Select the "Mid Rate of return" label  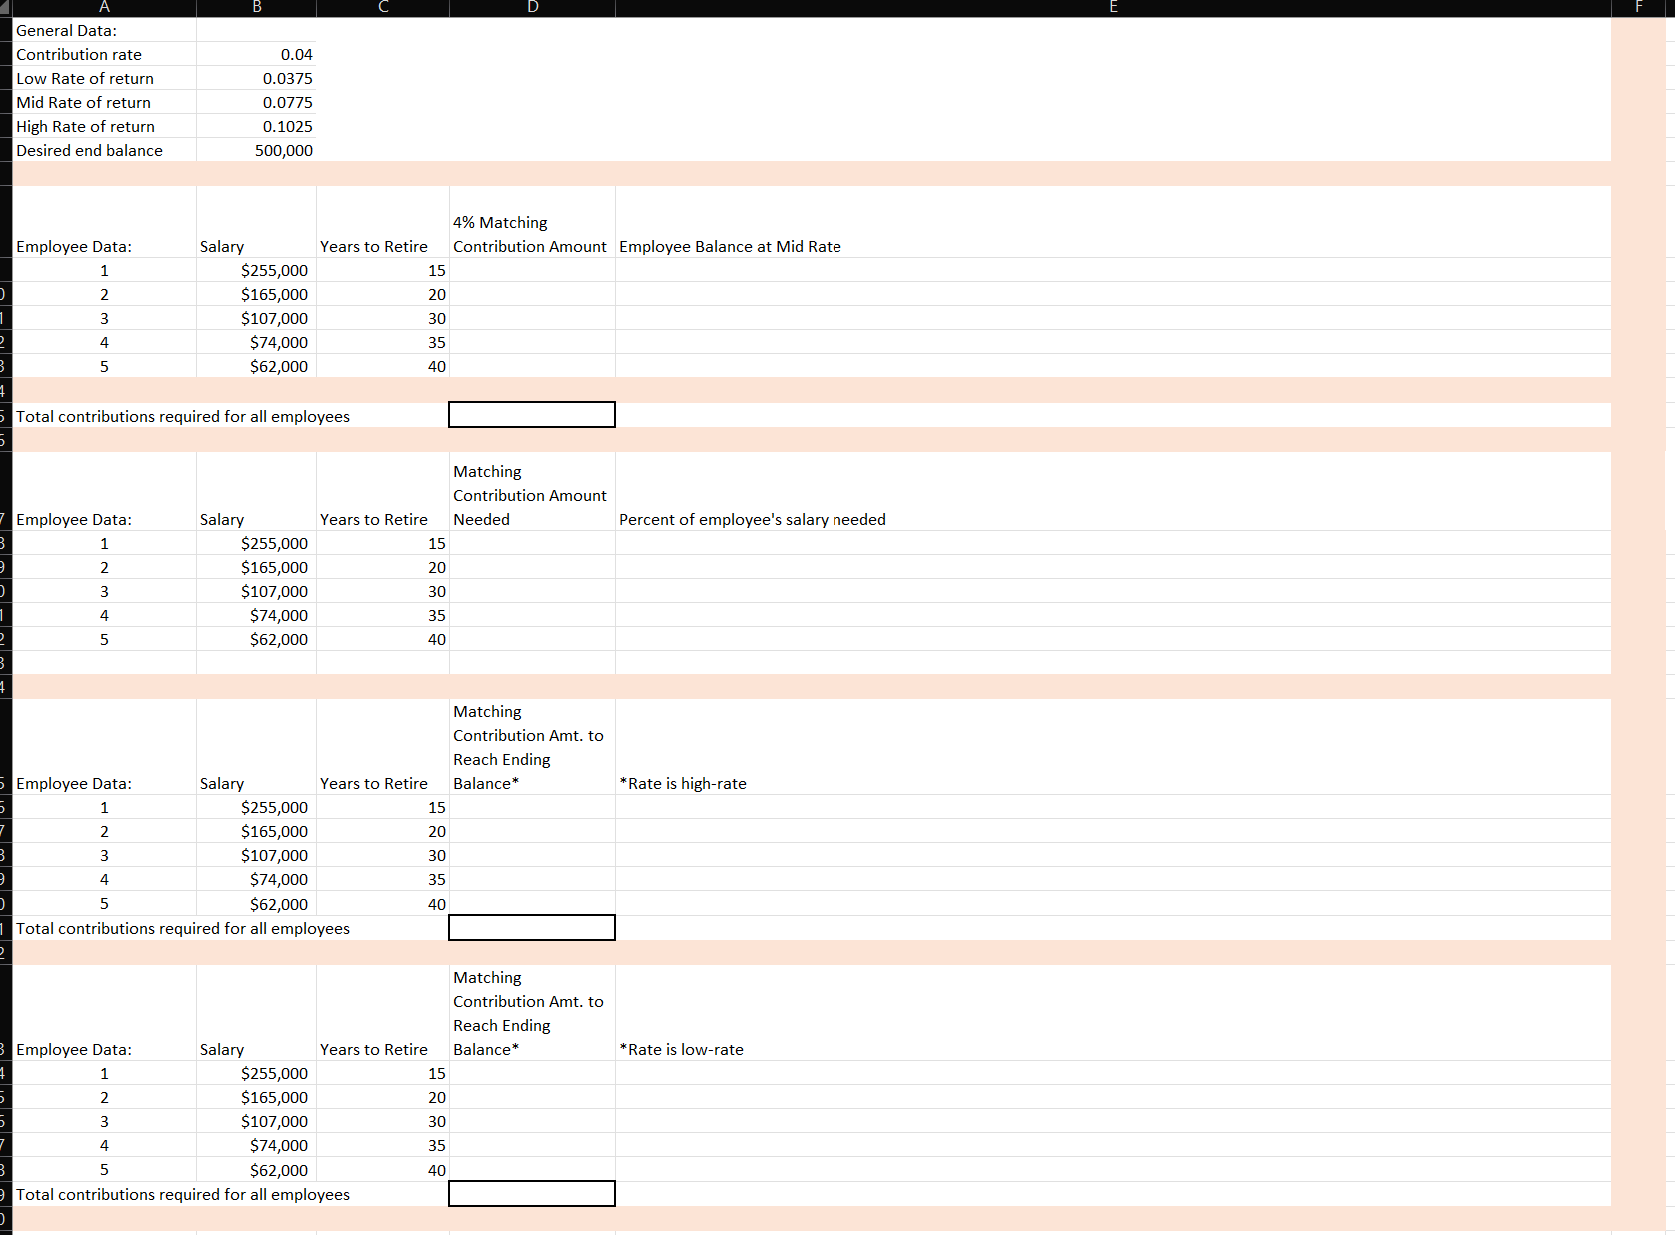104,102
